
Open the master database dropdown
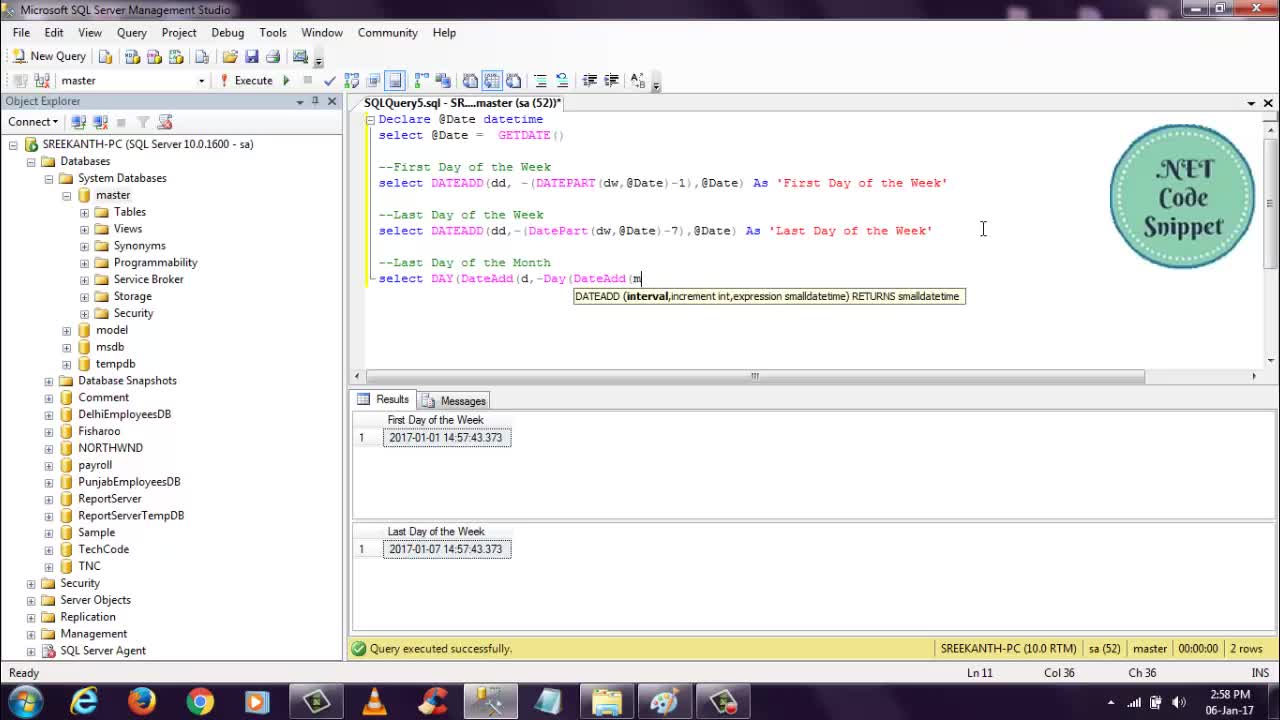click(201, 81)
